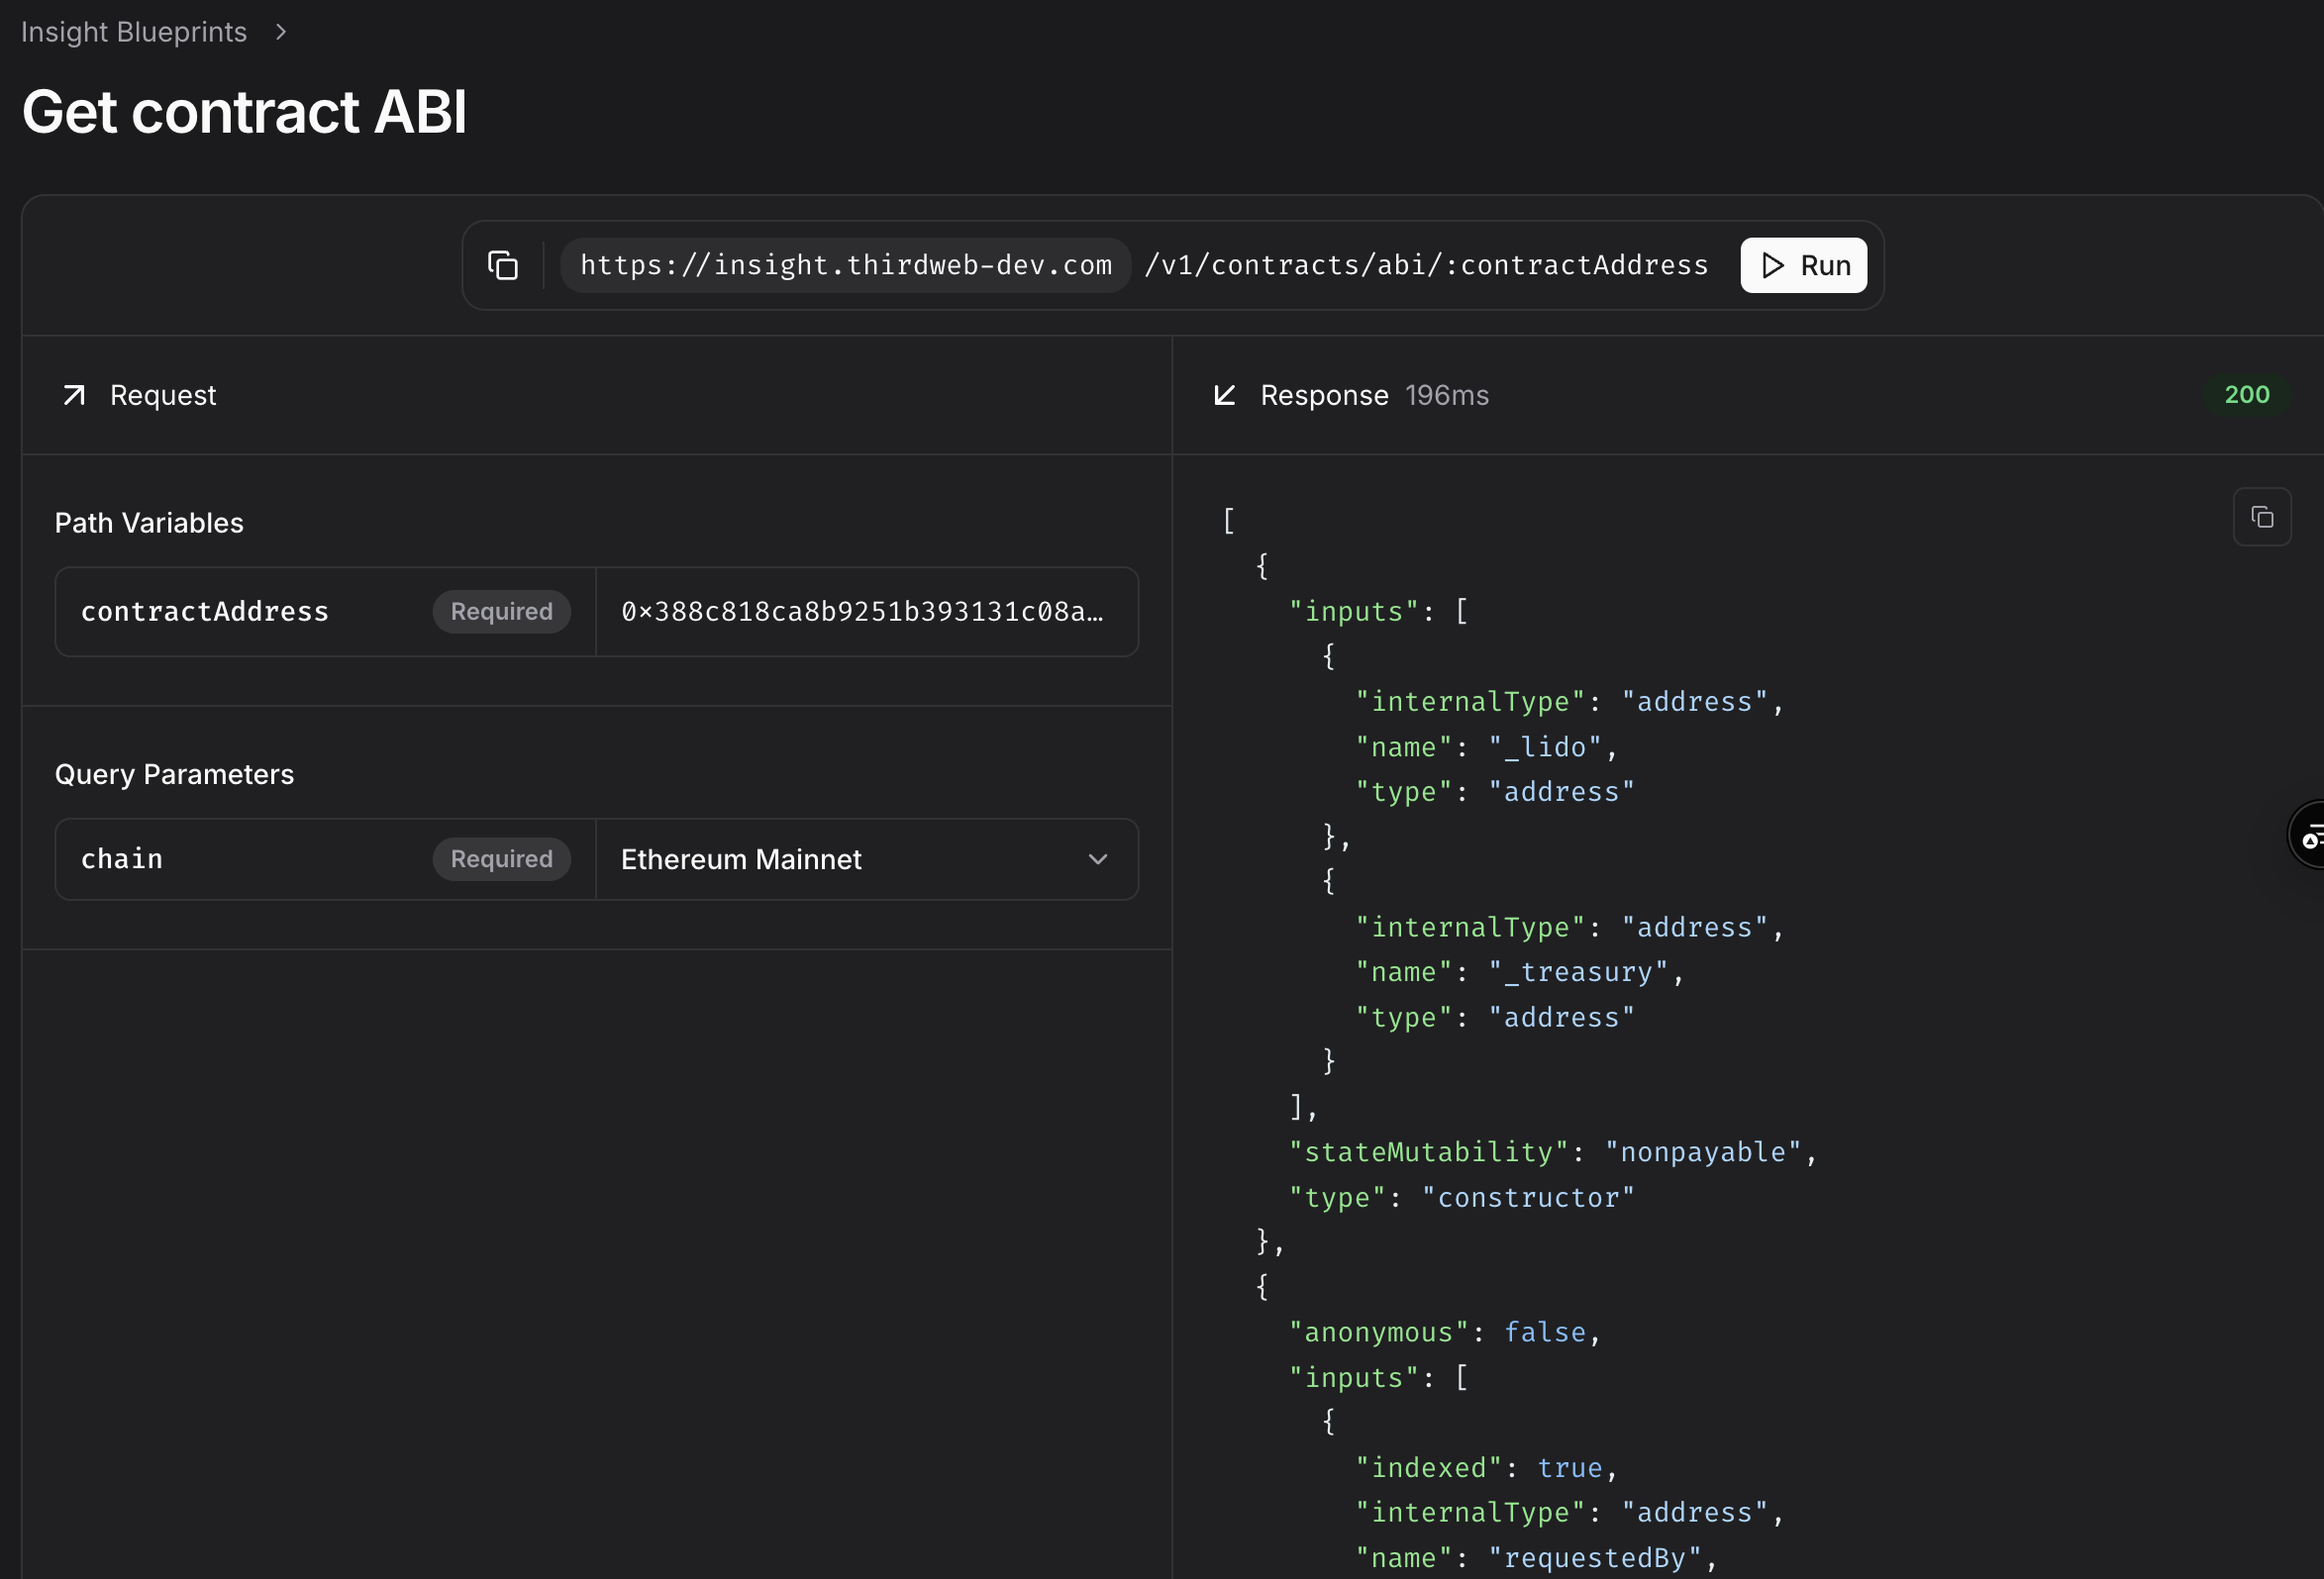This screenshot has height=1579, width=2324.
Task: Click the insight.thirdweb-dev.com base URL pill
Action: [845, 265]
